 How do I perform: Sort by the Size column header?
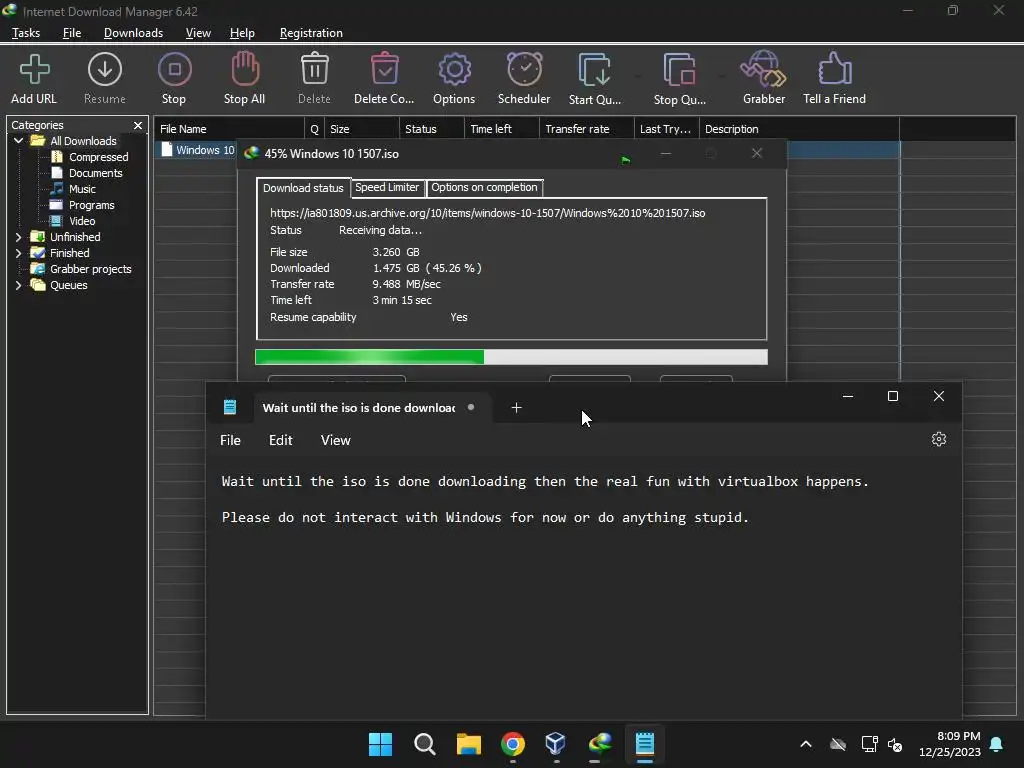pyautogui.click(x=362, y=129)
